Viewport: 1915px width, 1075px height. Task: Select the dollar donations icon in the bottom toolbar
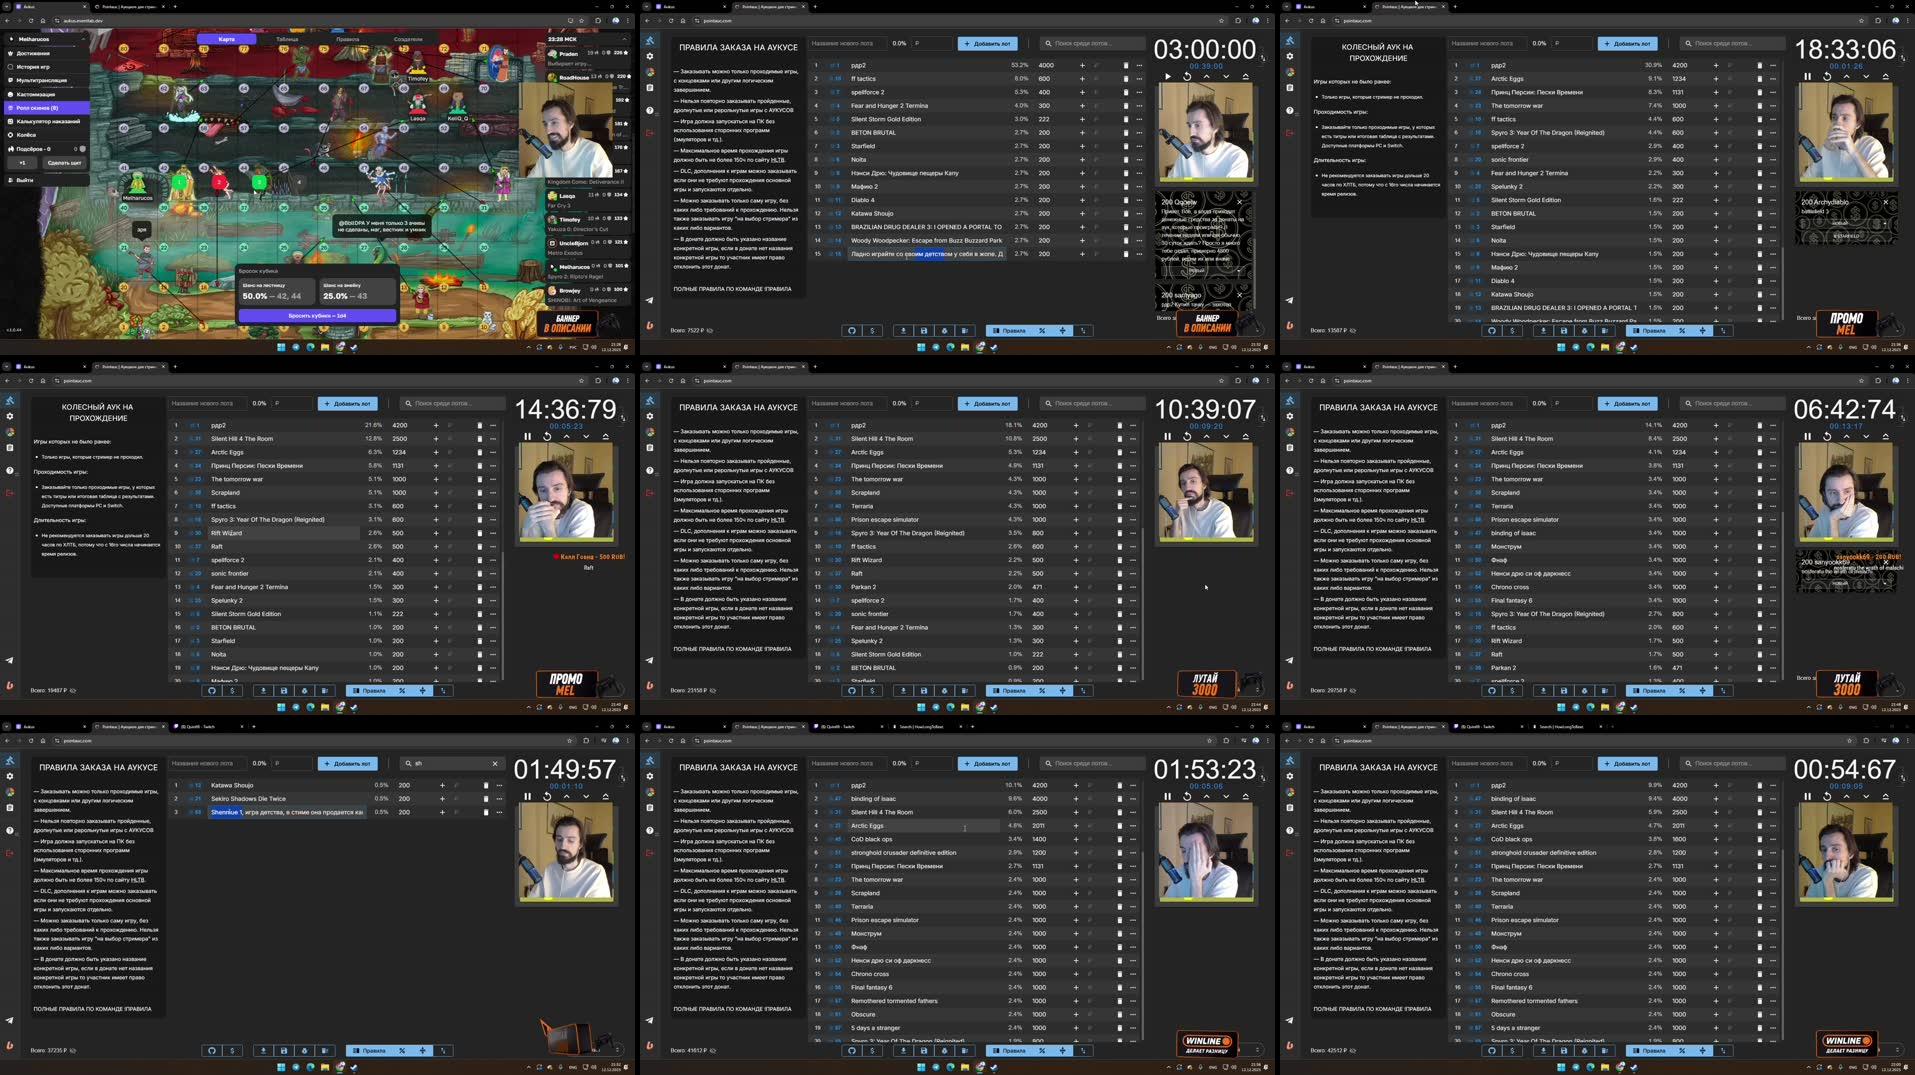tap(872, 330)
